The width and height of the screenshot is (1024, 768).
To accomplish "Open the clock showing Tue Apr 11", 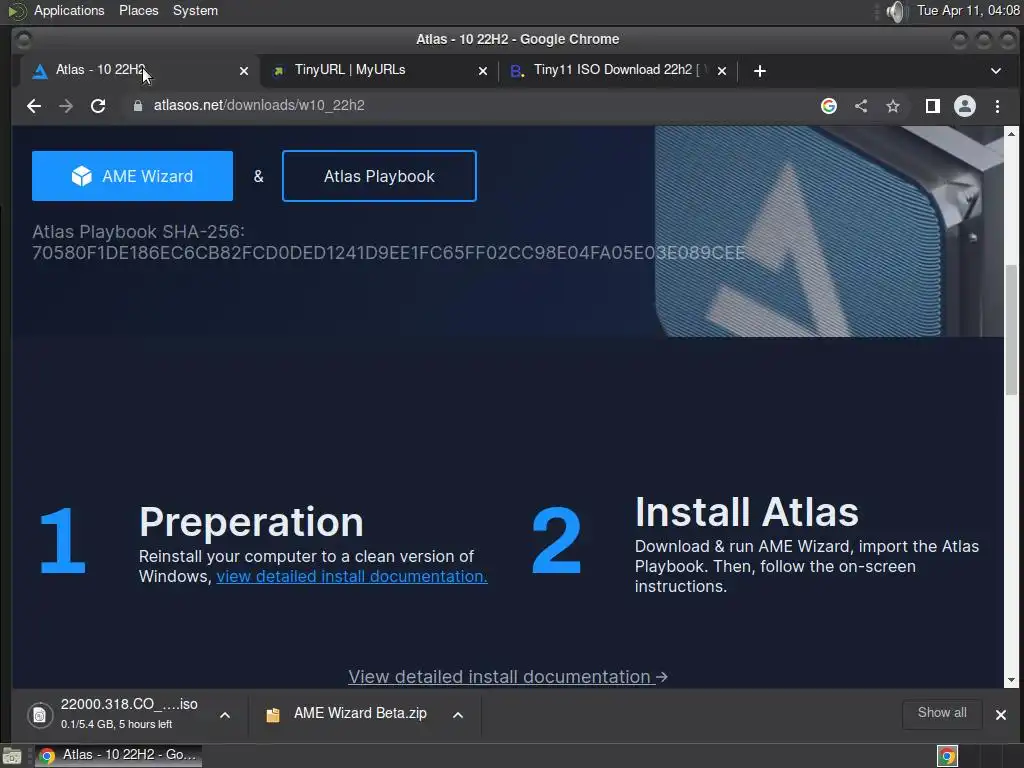I will pos(968,10).
